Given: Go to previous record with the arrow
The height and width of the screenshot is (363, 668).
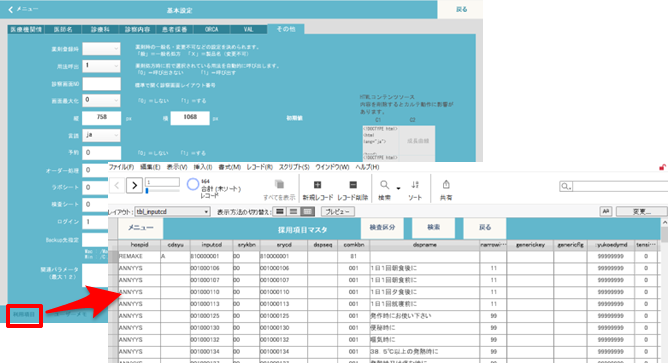Looking at the screenshot, I should point(117,185).
